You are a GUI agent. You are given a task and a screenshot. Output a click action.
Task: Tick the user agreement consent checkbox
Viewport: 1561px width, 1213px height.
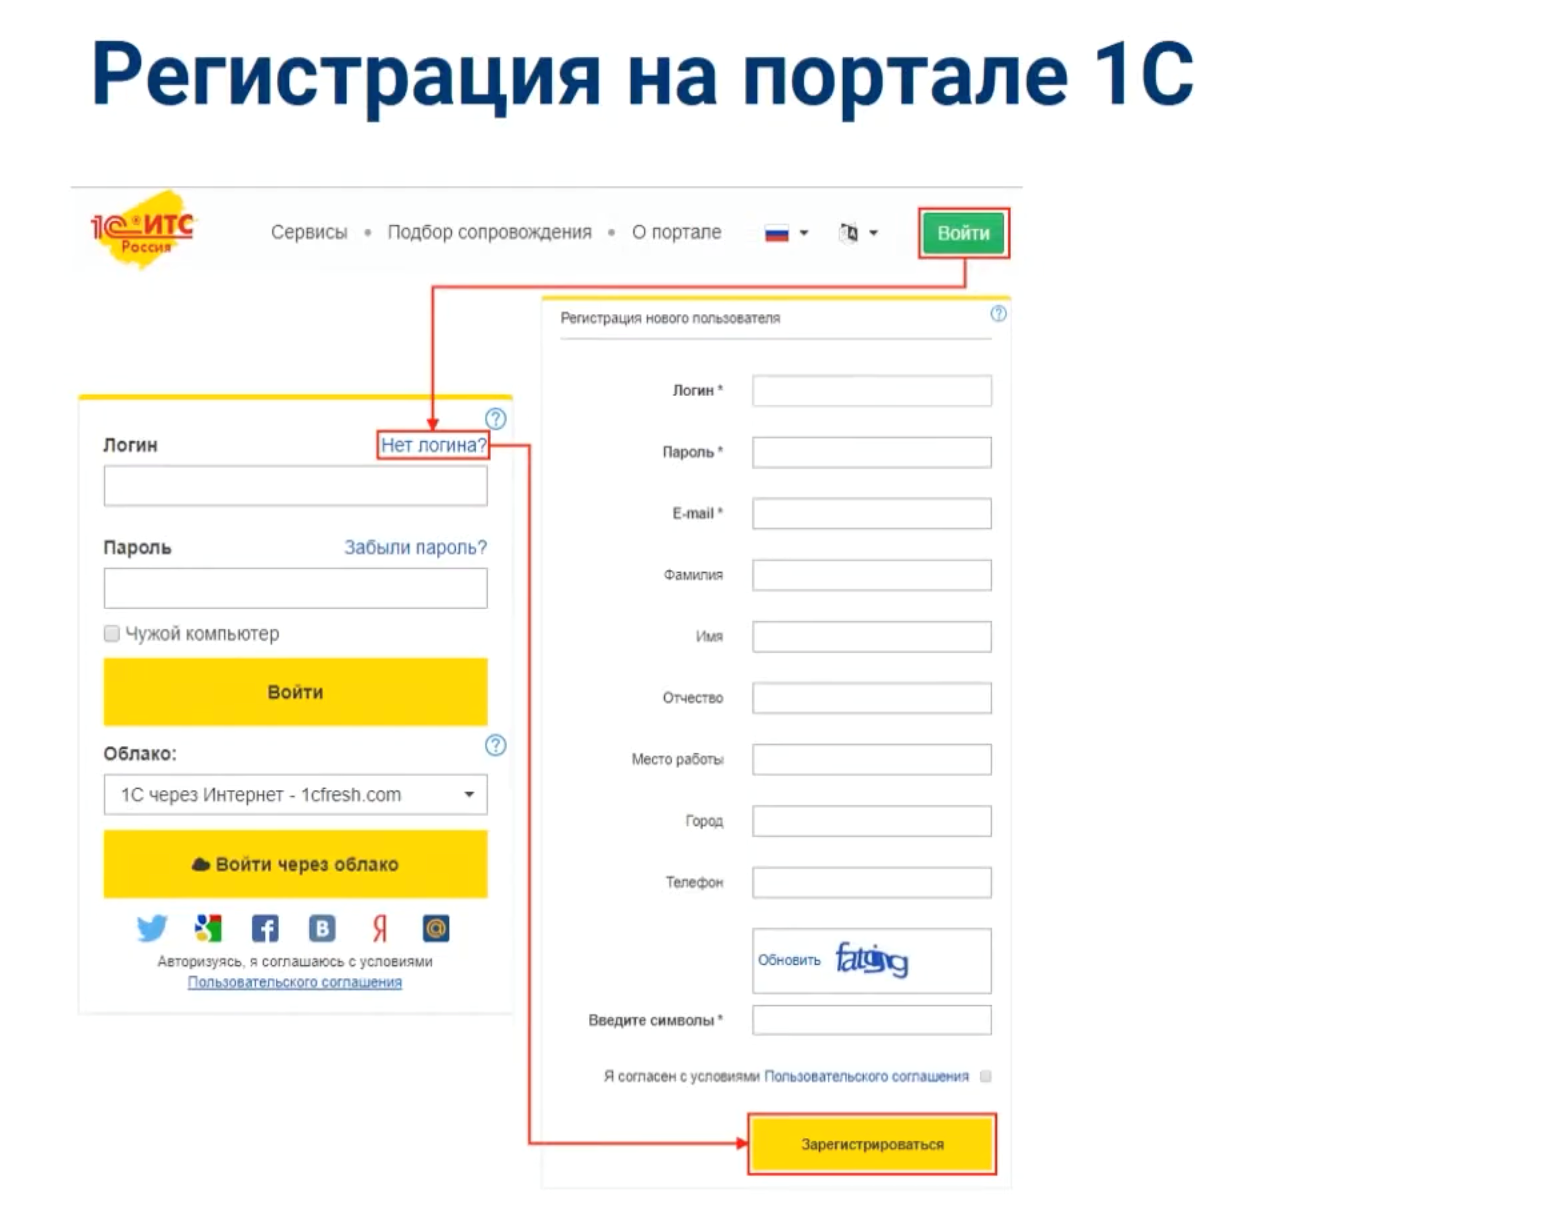[x=986, y=1077]
